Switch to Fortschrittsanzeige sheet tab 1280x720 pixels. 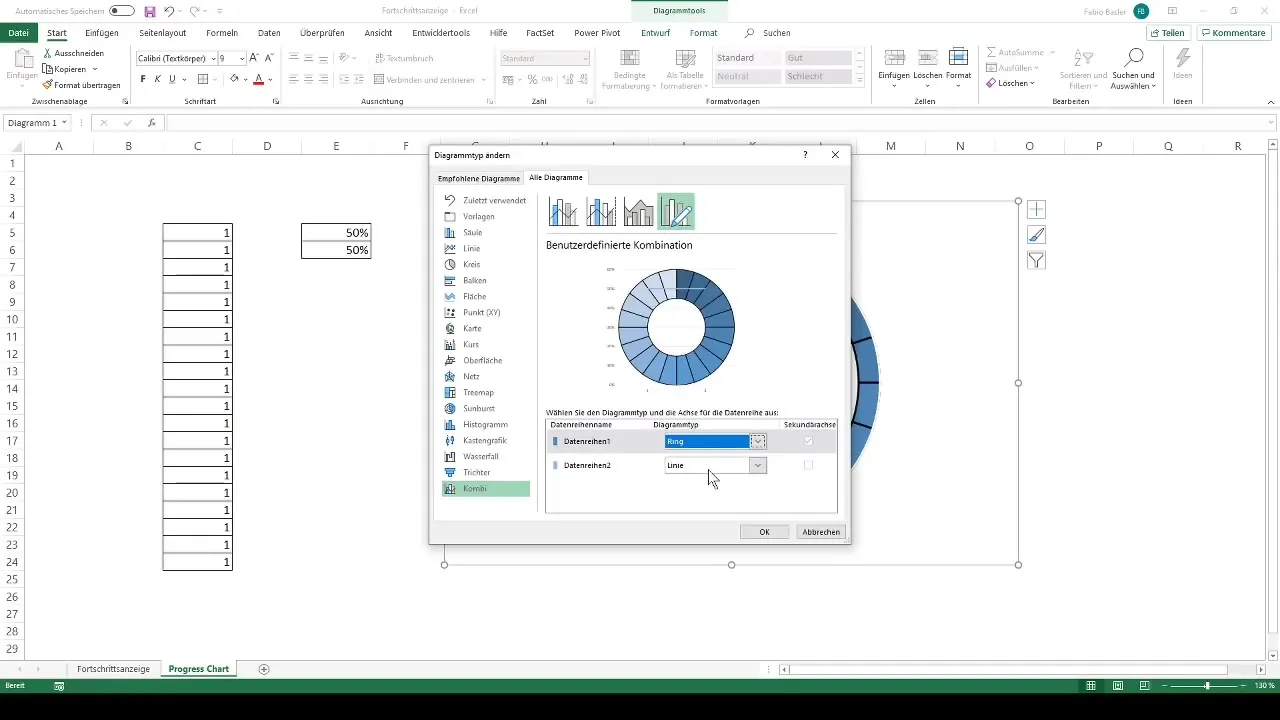113,669
